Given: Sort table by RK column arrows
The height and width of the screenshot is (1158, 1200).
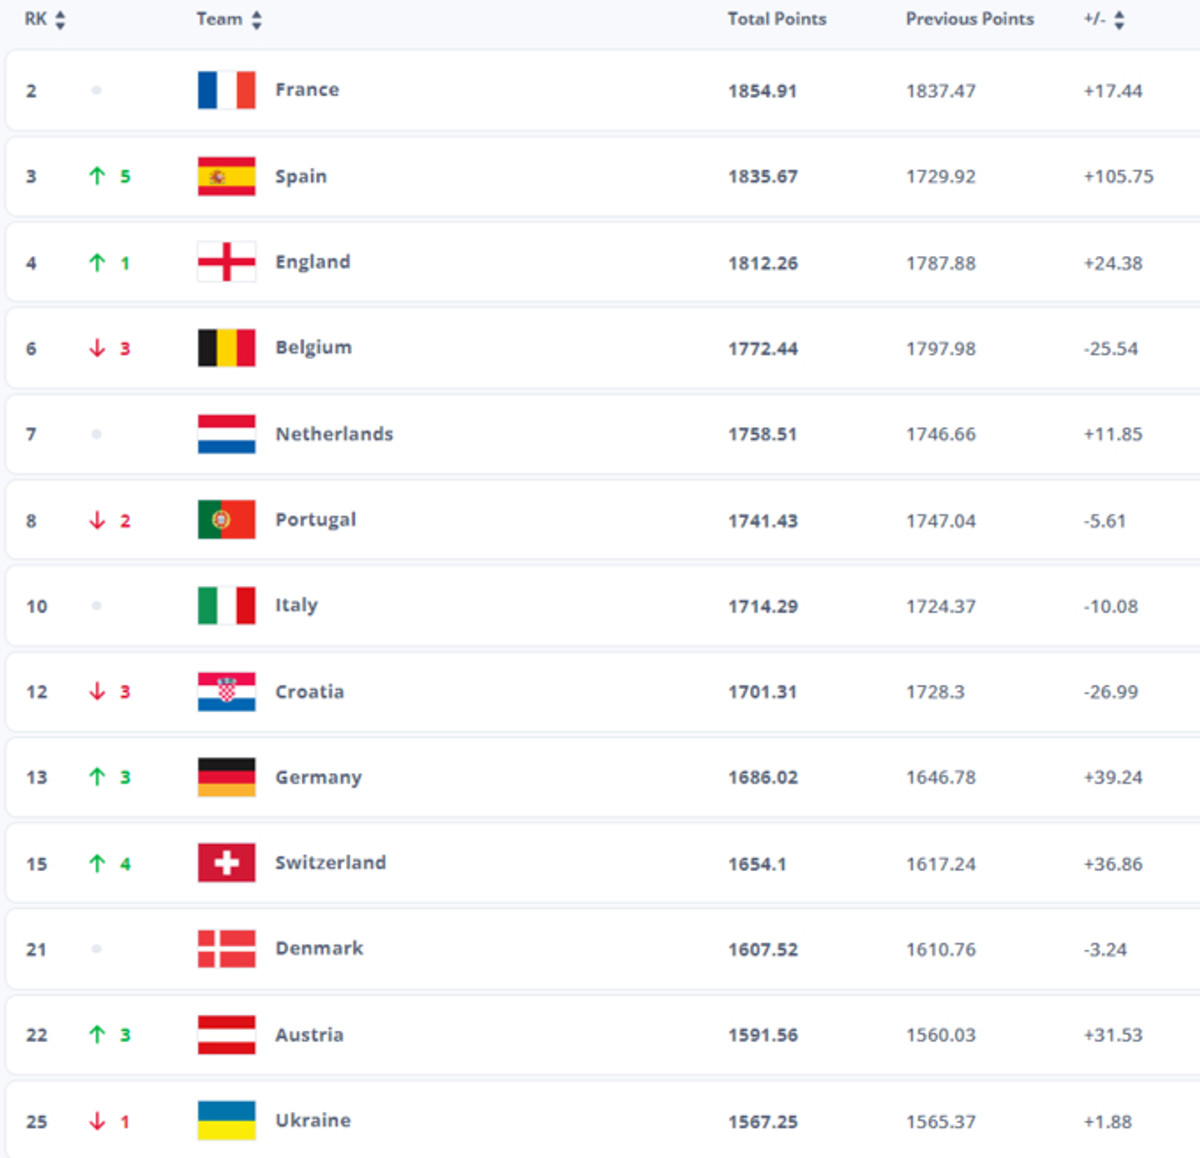Looking at the screenshot, I should 60,20.
